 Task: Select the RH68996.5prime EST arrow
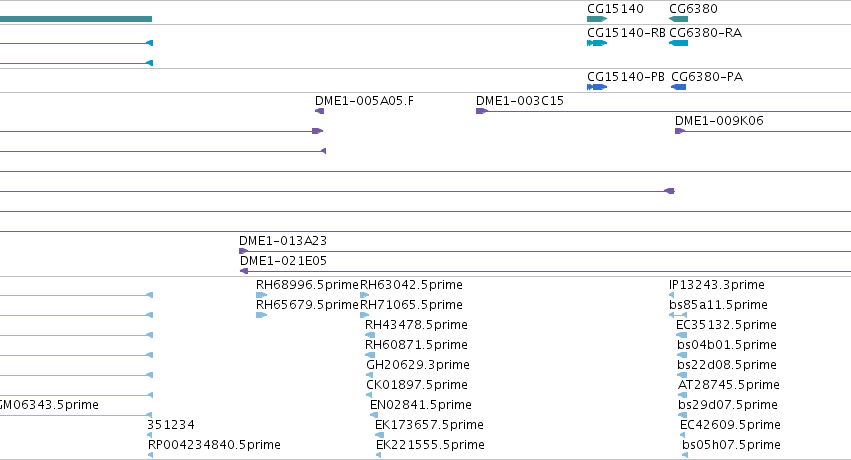click(262, 295)
